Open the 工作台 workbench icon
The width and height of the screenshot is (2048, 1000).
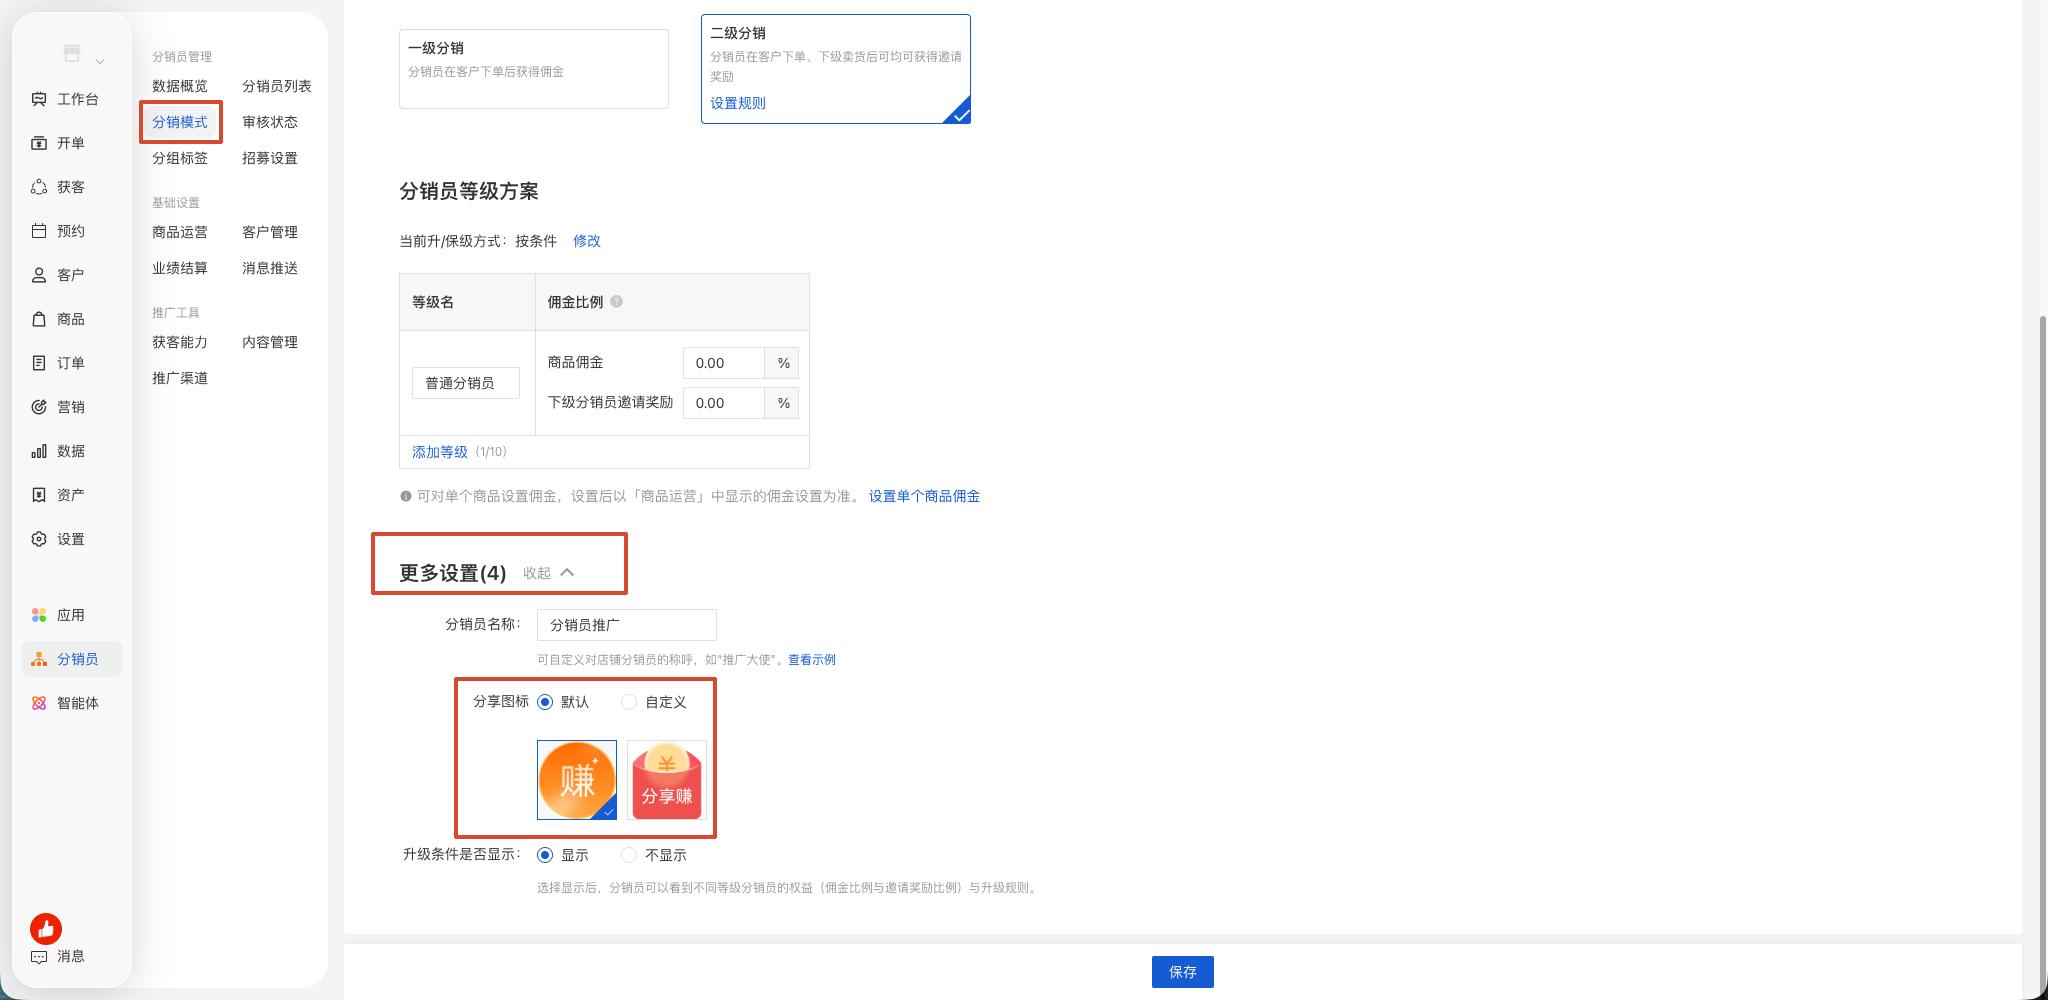click(39, 99)
